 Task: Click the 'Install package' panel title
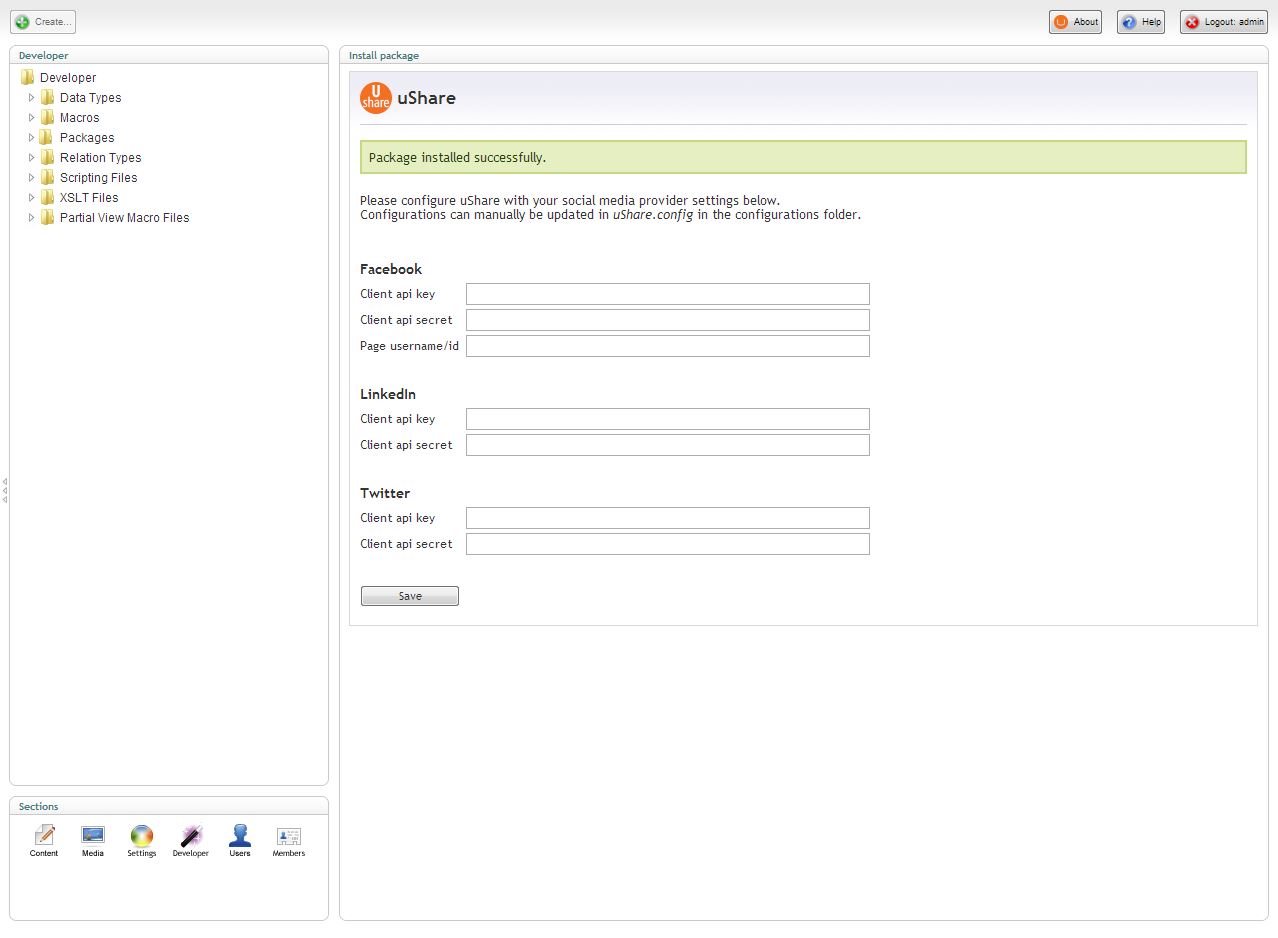[384, 56]
